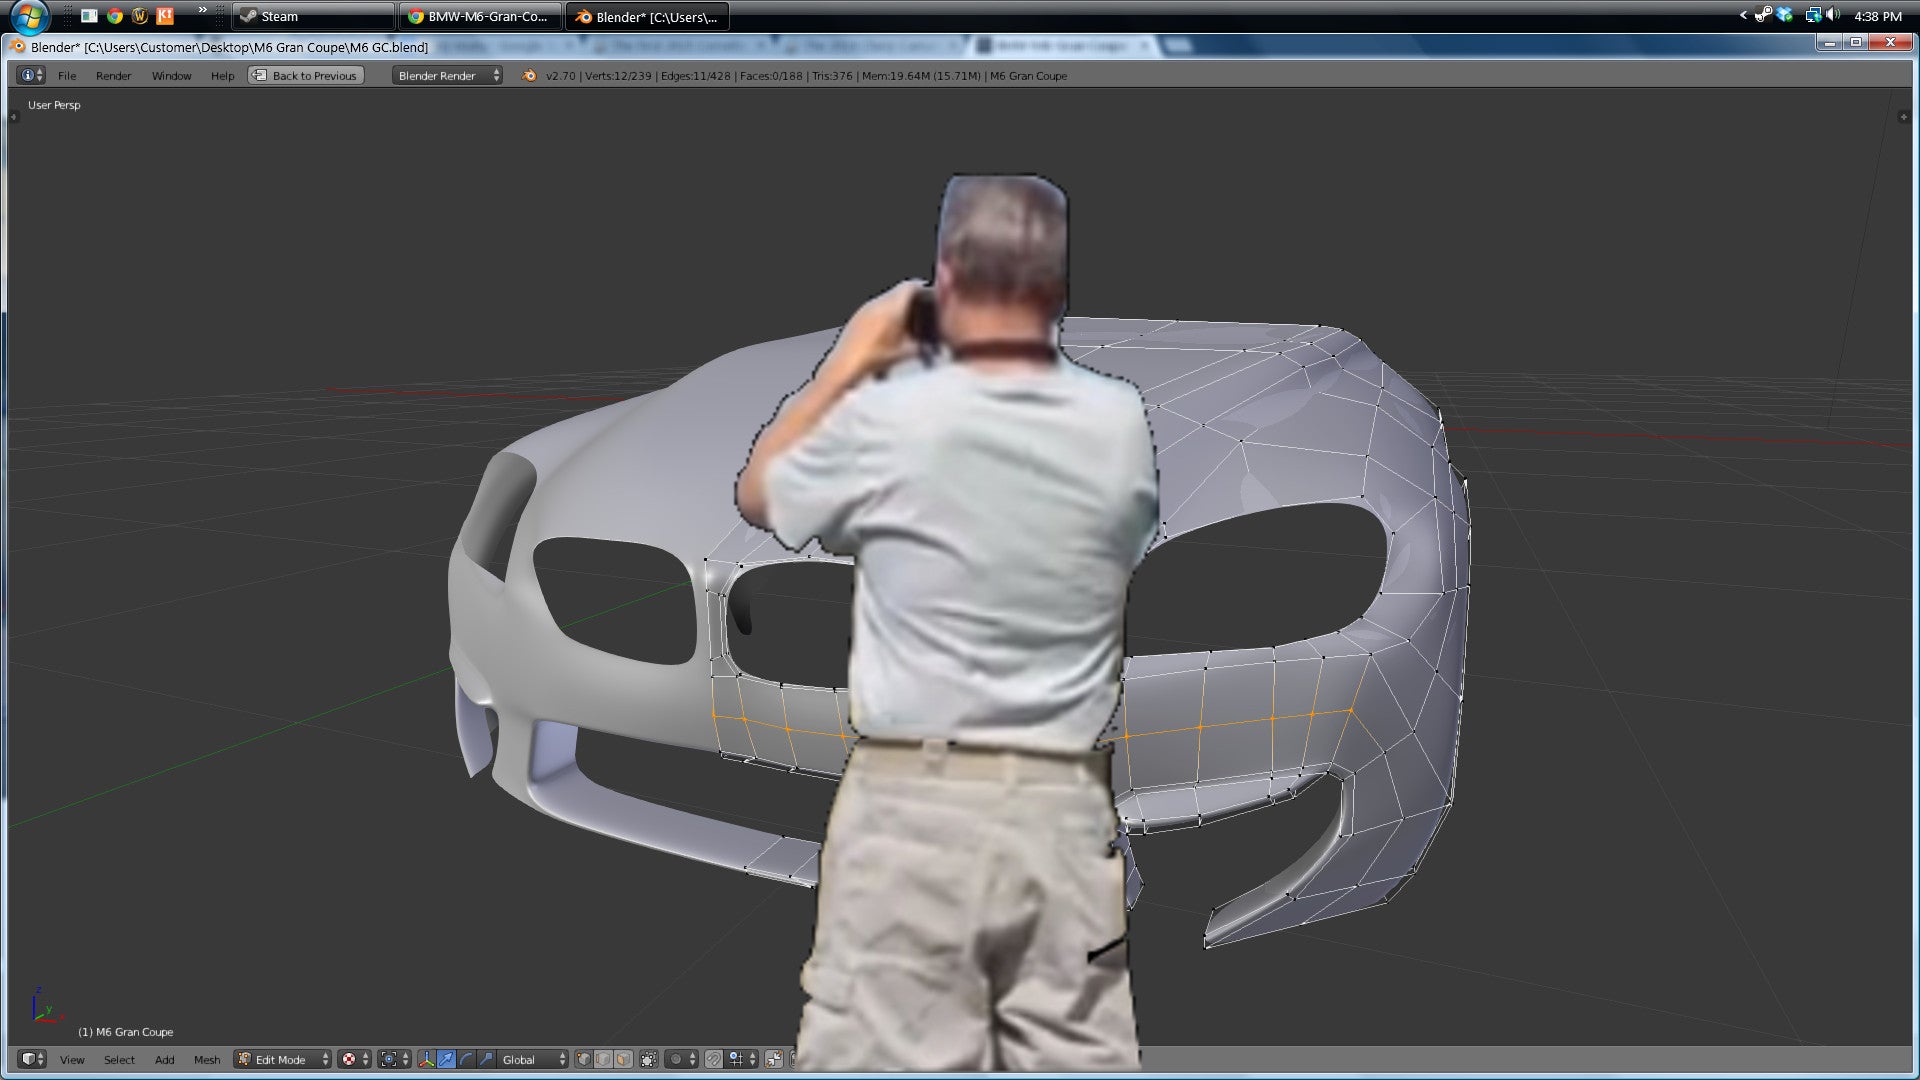Click the Blender taskbar button
Image resolution: width=1920 pixels, height=1080 pixels.
click(648, 16)
